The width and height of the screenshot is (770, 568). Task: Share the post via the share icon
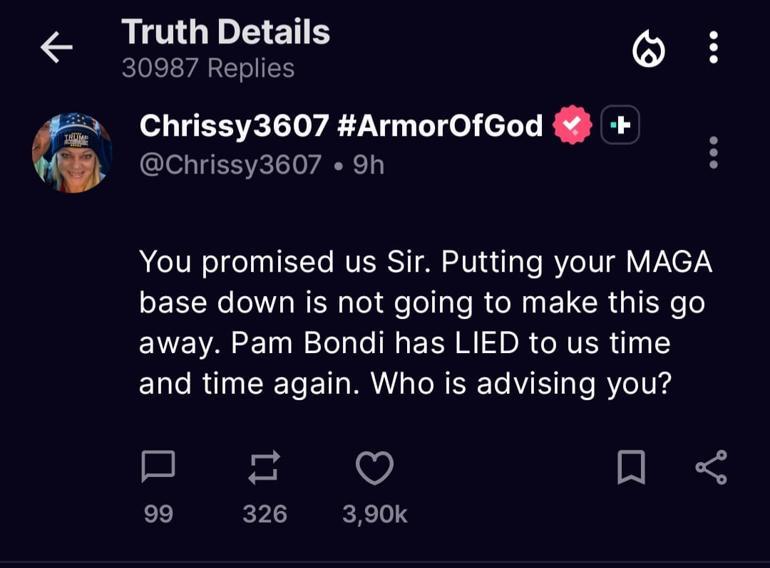[711, 467]
